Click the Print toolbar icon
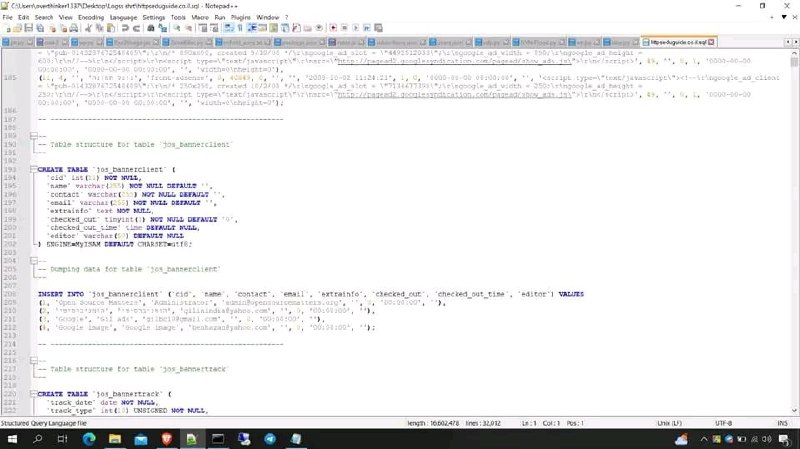The width and height of the screenshot is (800, 449). click(x=74, y=28)
